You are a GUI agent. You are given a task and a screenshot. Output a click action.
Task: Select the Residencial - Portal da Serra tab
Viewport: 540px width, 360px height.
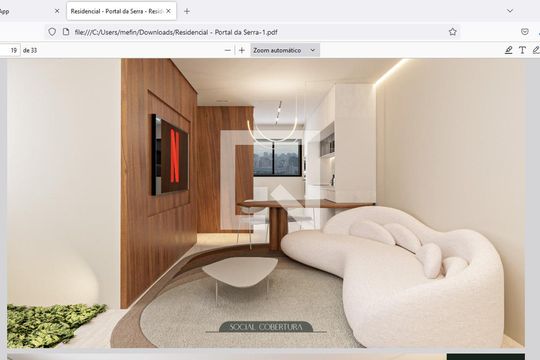tap(121, 11)
